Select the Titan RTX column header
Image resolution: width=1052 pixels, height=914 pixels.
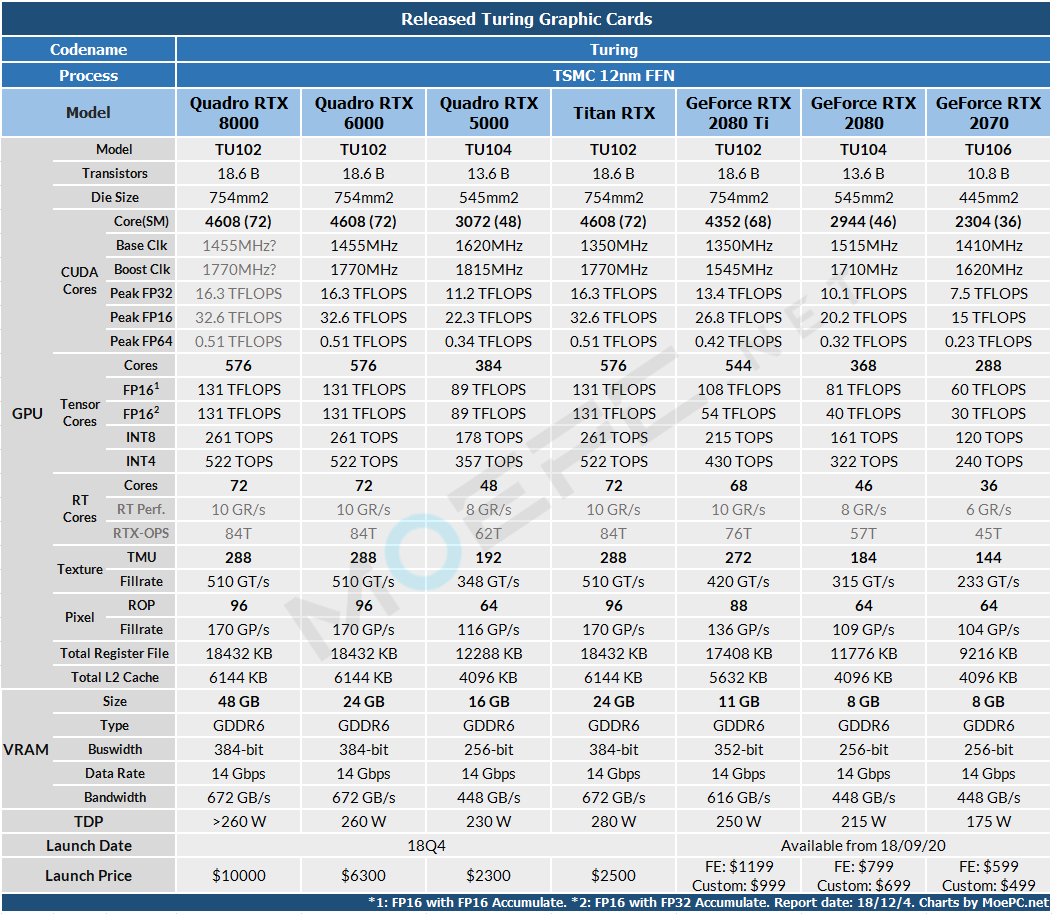(x=613, y=113)
